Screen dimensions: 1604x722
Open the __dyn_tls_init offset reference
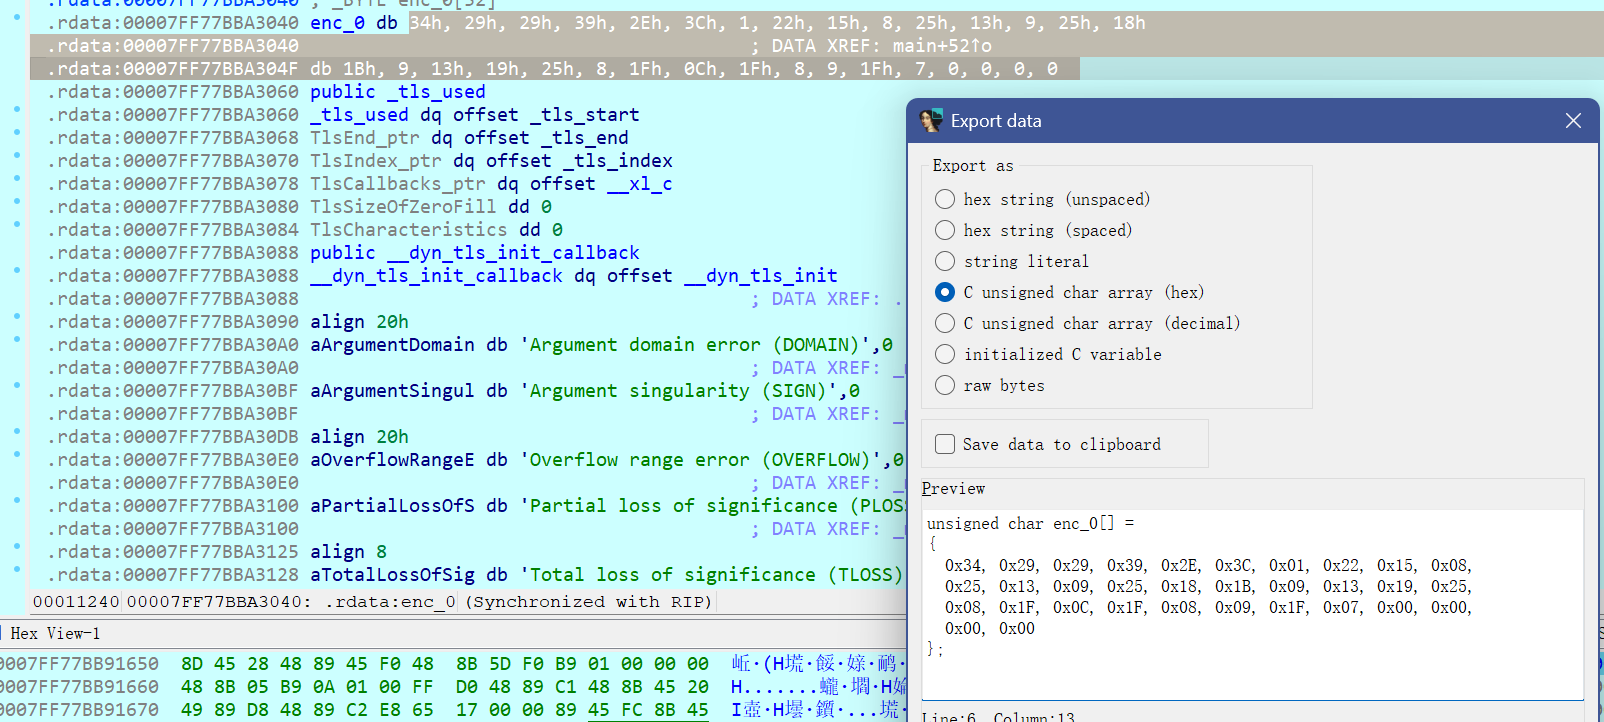coord(760,276)
